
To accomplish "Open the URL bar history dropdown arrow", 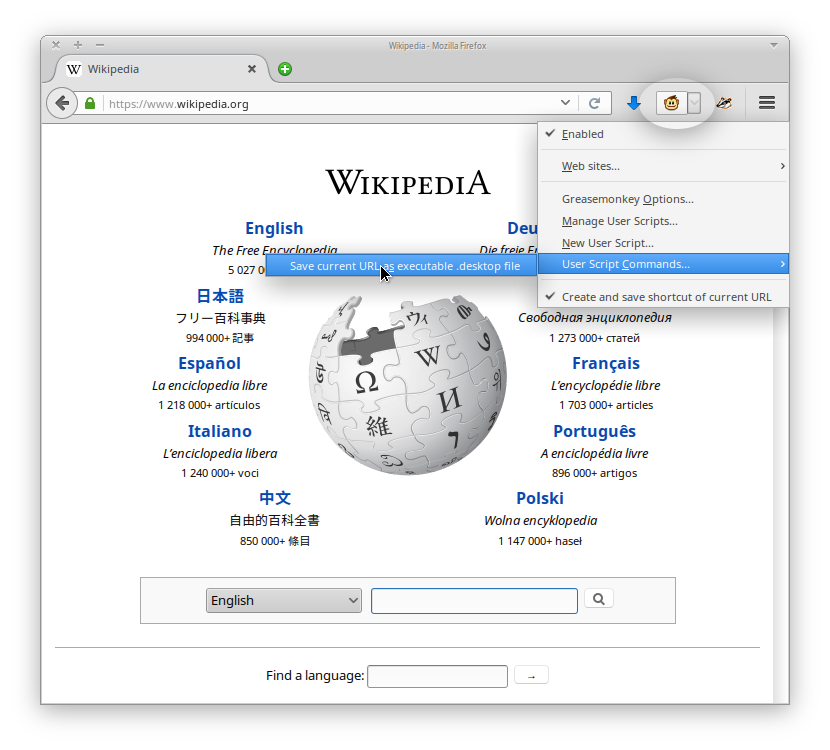I will click(565, 103).
